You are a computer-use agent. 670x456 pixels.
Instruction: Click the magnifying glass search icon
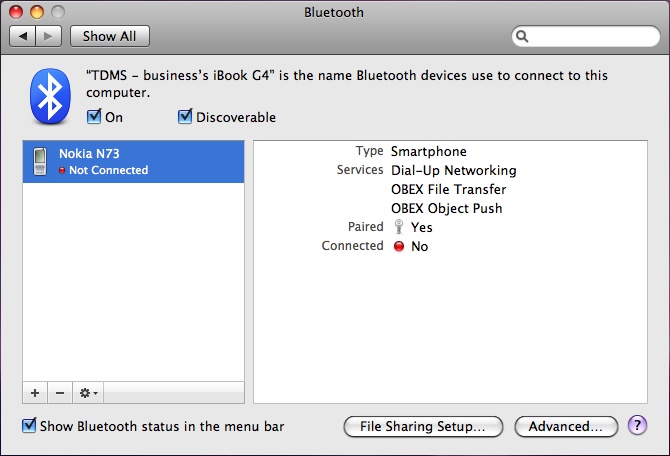pyautogui.click(x=522, y=36)
